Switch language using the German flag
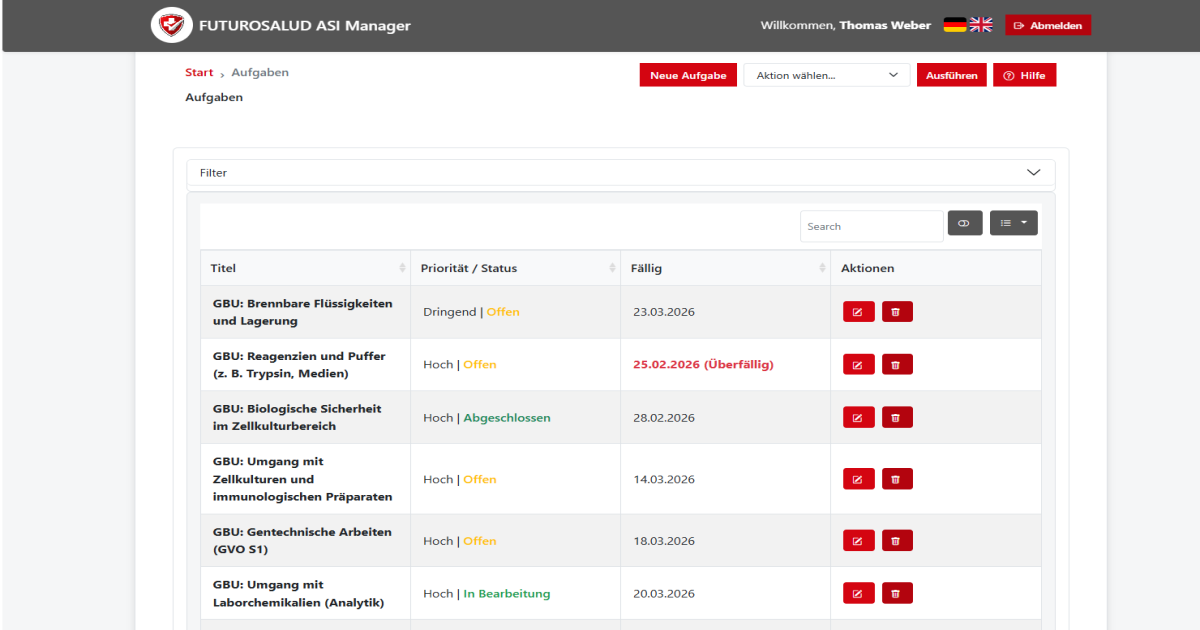The image size is (1200, 630). click(x=954, y=24)
